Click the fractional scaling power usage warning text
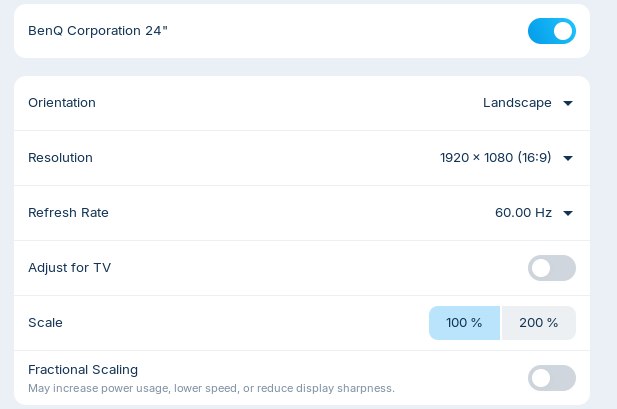Screen dimensions: 617x409 211,388
